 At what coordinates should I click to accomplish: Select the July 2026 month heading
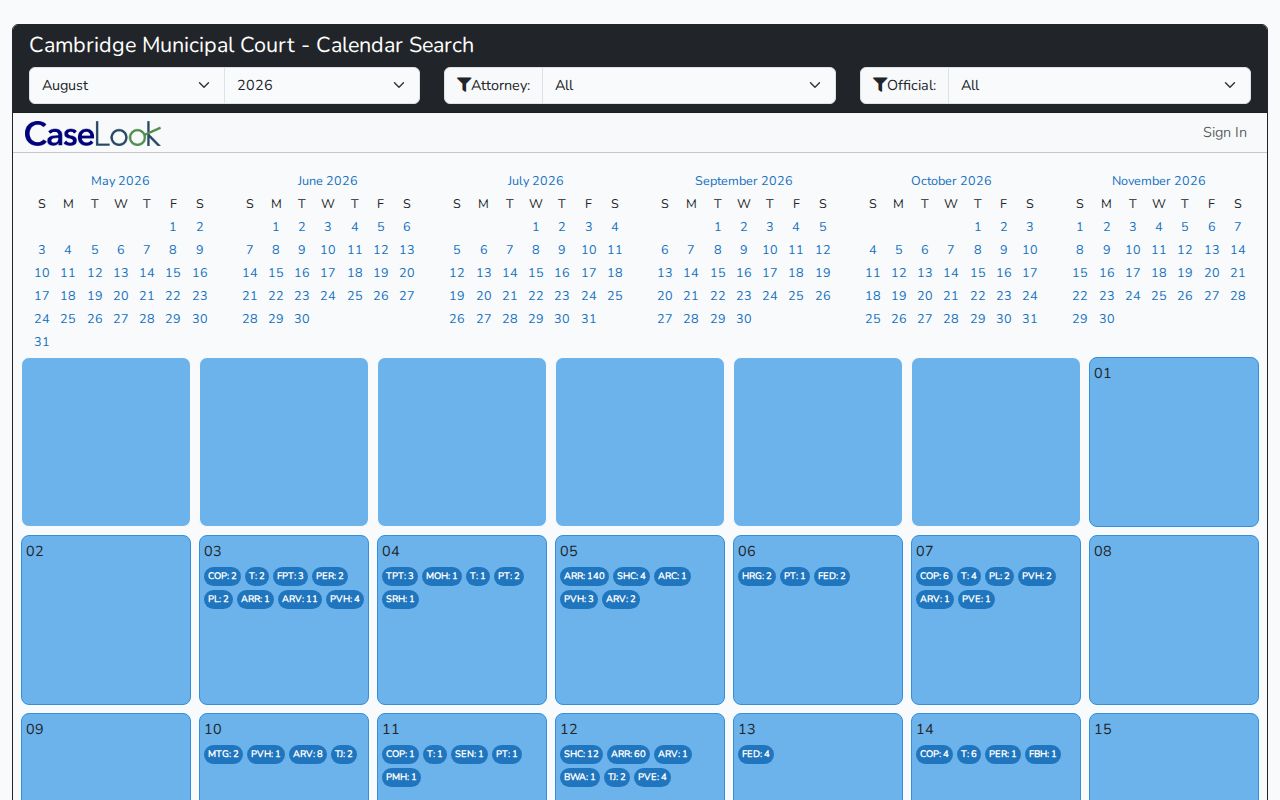point(535,181)
